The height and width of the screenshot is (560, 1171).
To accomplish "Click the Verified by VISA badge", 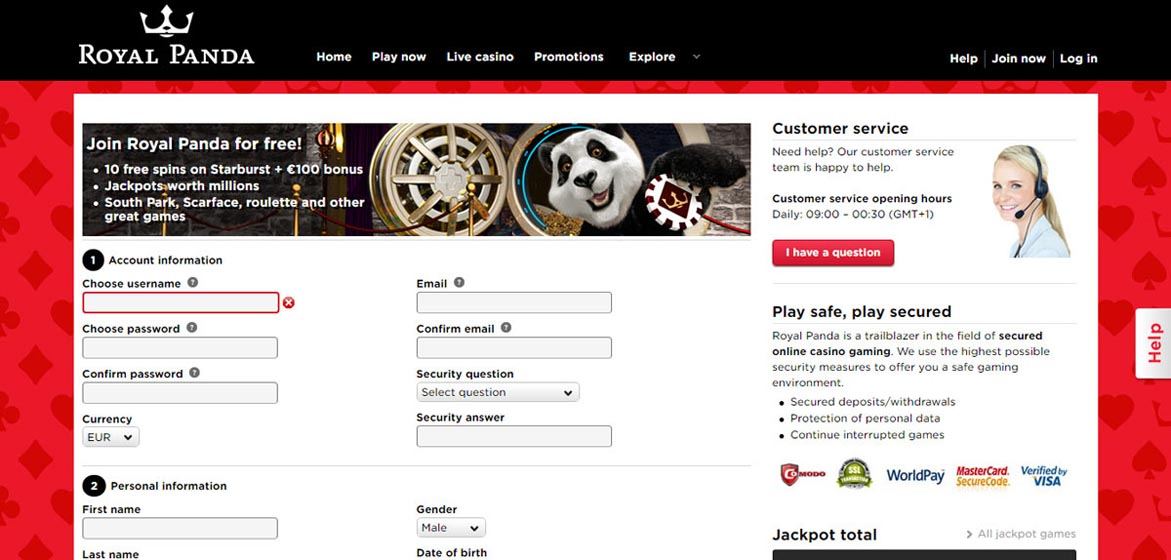I will (1043, 475).
